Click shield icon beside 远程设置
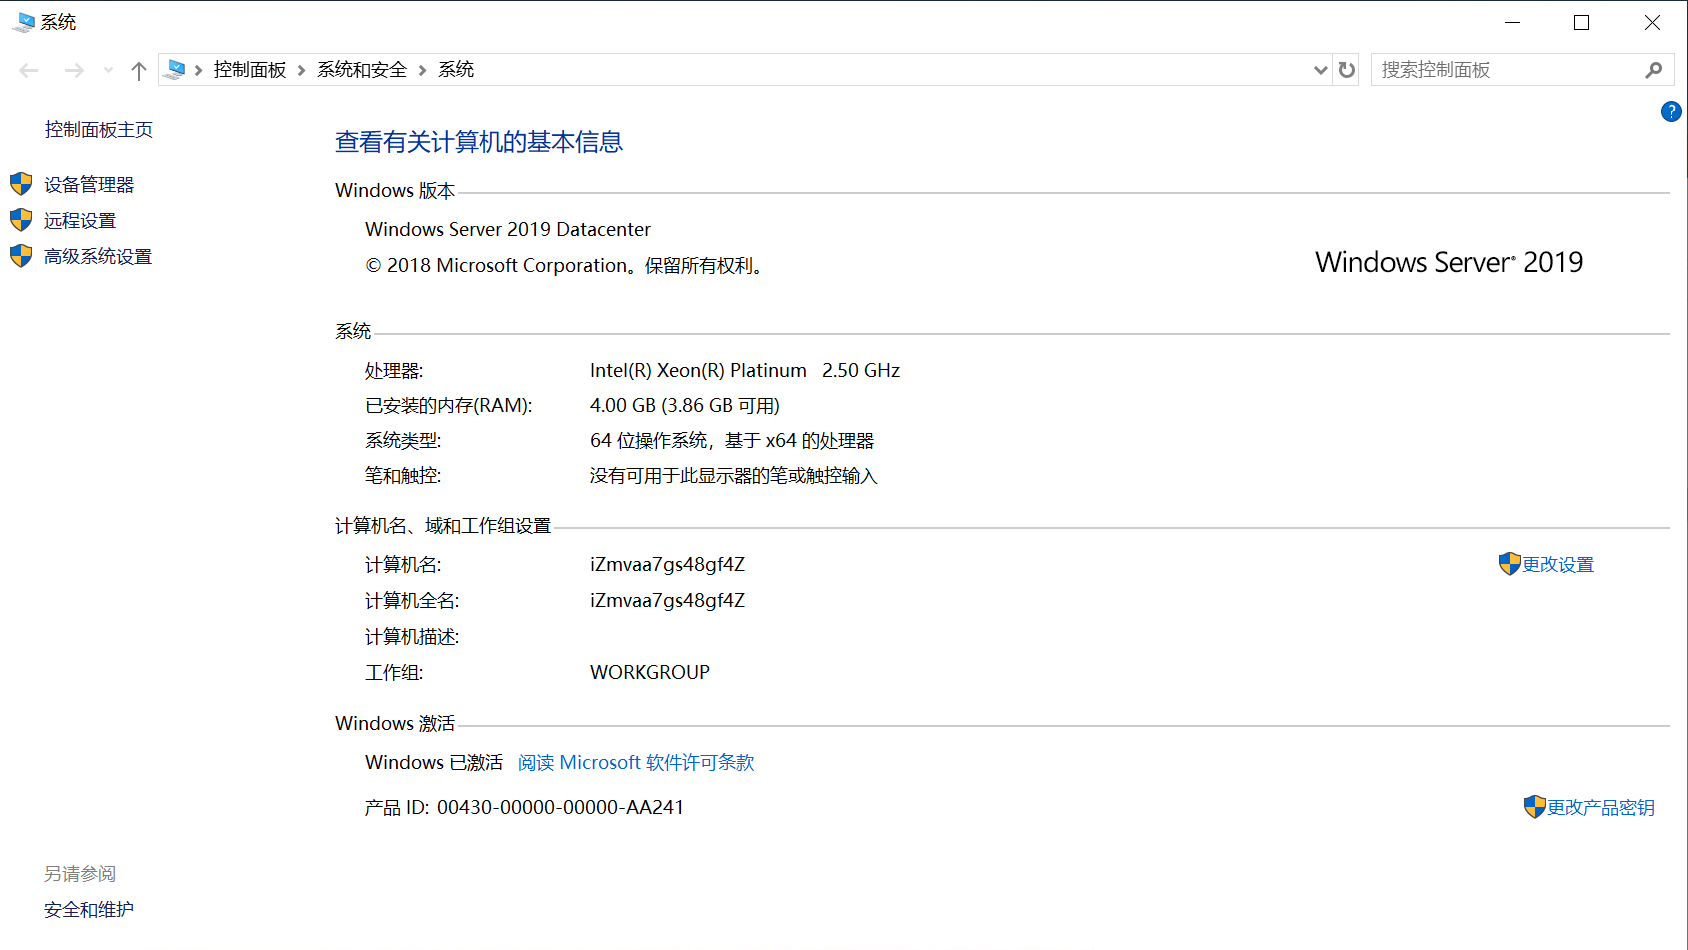 point(21,220)
